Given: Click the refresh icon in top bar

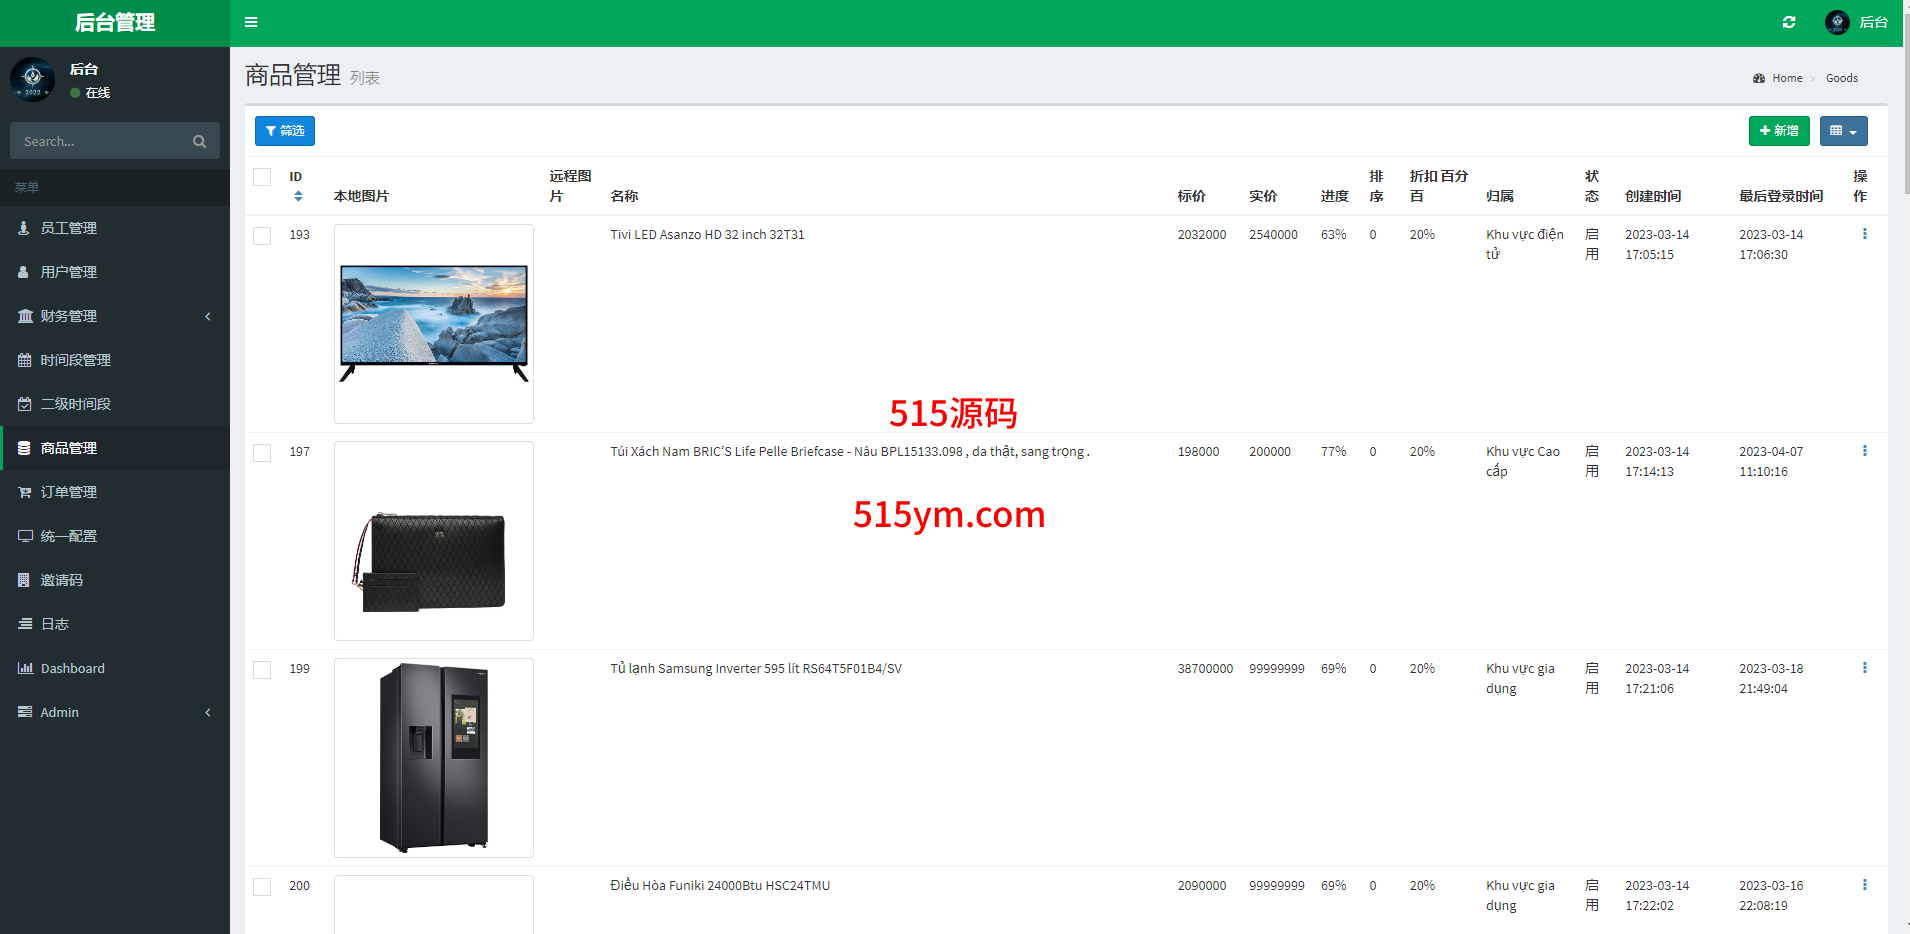Looking at the screenshot, I should [1789, 22].
